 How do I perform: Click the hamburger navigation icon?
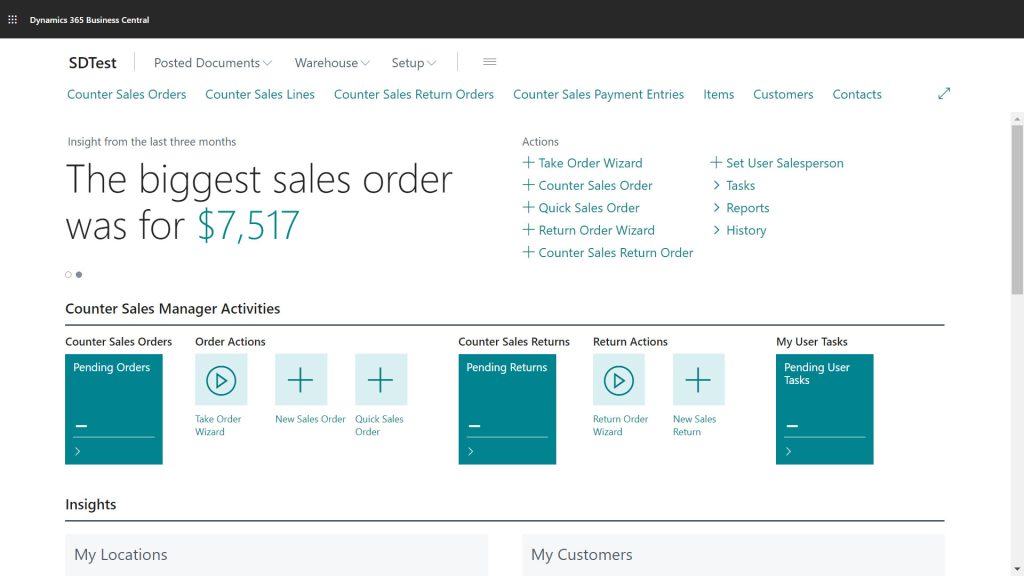tap(489, 61)
